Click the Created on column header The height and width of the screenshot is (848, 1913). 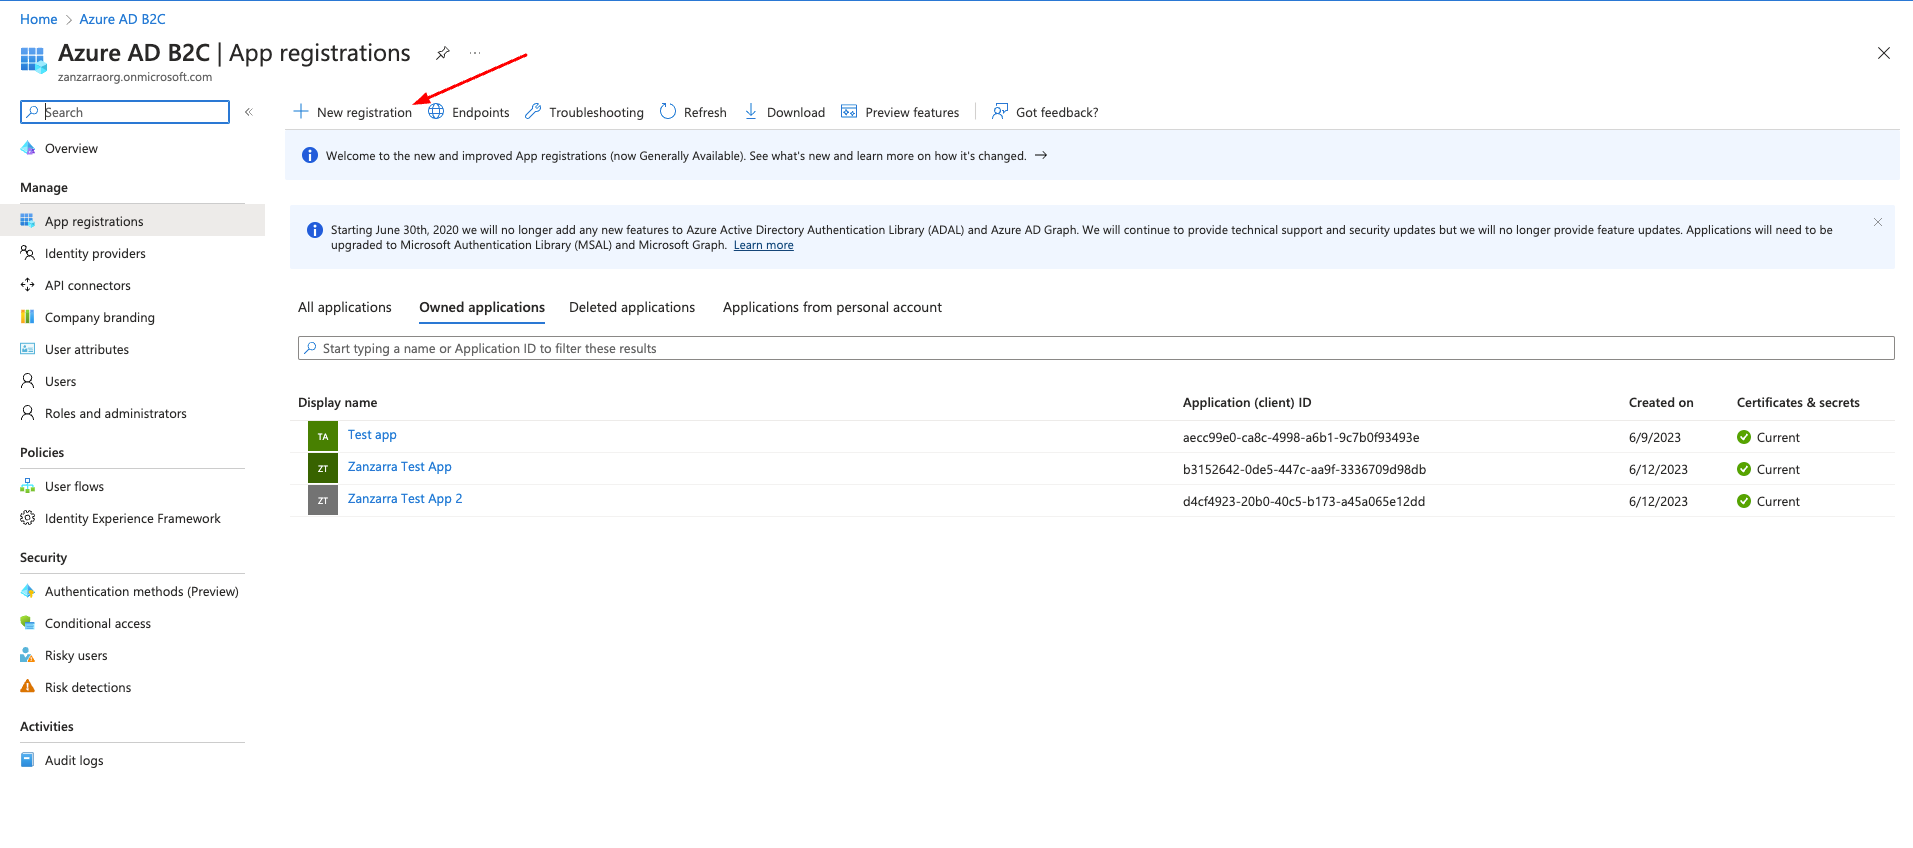pyautogui.click(x=1661, y=402)
